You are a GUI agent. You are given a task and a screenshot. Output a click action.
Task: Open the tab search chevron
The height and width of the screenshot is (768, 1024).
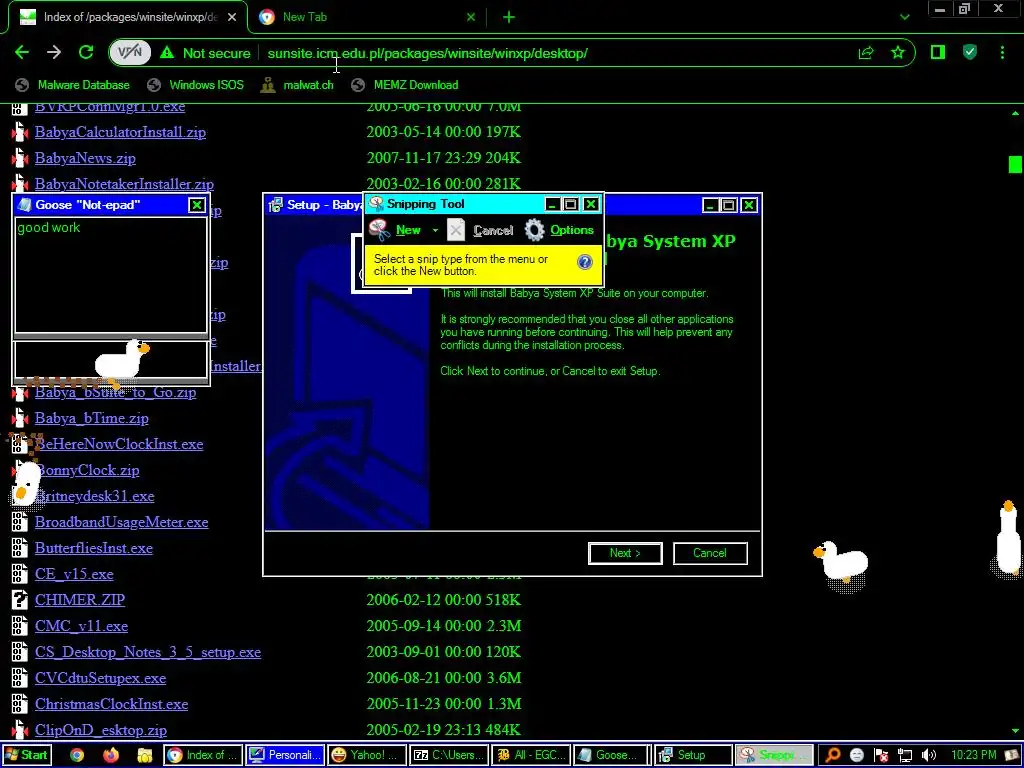point(904,18)
